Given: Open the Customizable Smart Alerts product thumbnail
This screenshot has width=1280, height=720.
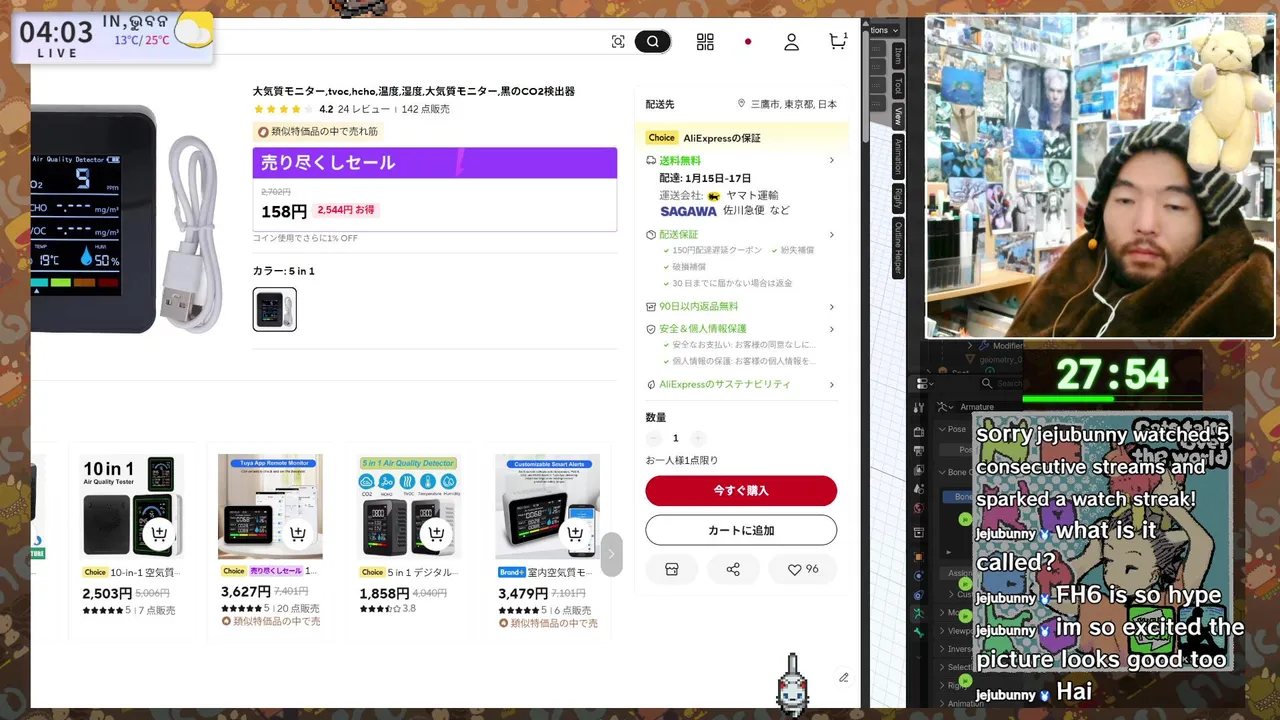Looking at the screenshot, I should (547, 507).
